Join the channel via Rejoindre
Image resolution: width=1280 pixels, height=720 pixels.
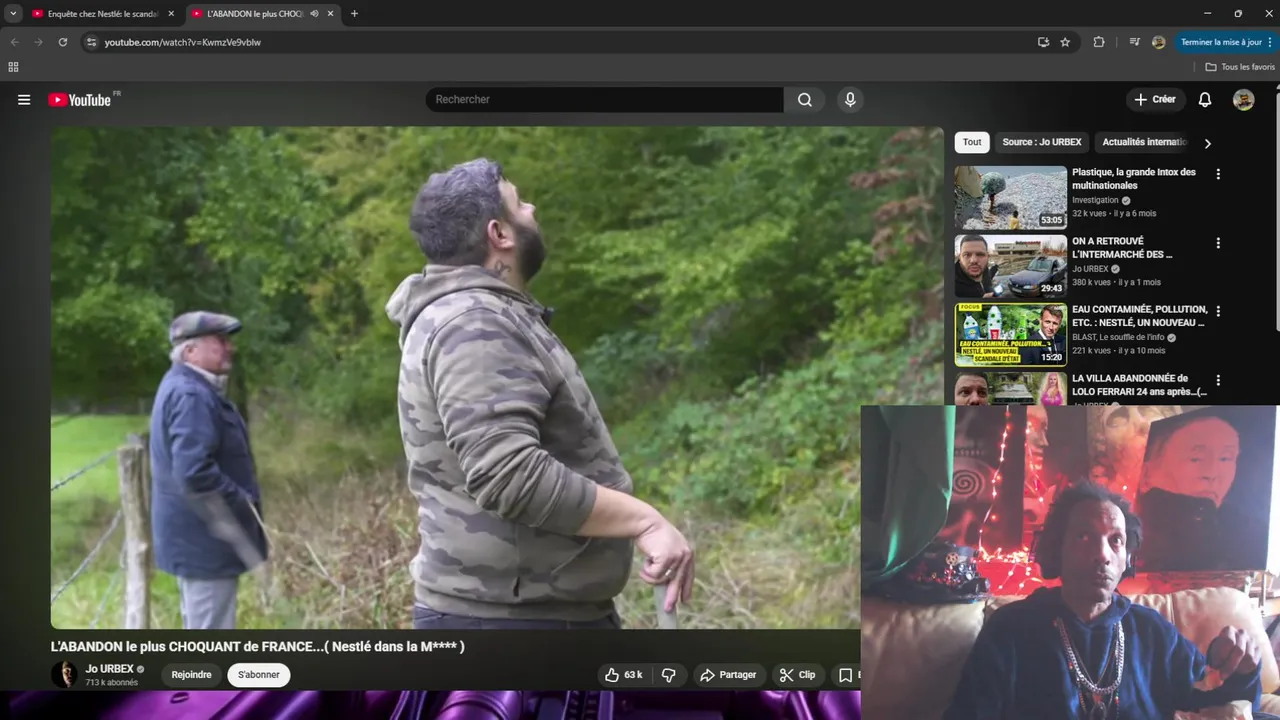pos(191,675)
